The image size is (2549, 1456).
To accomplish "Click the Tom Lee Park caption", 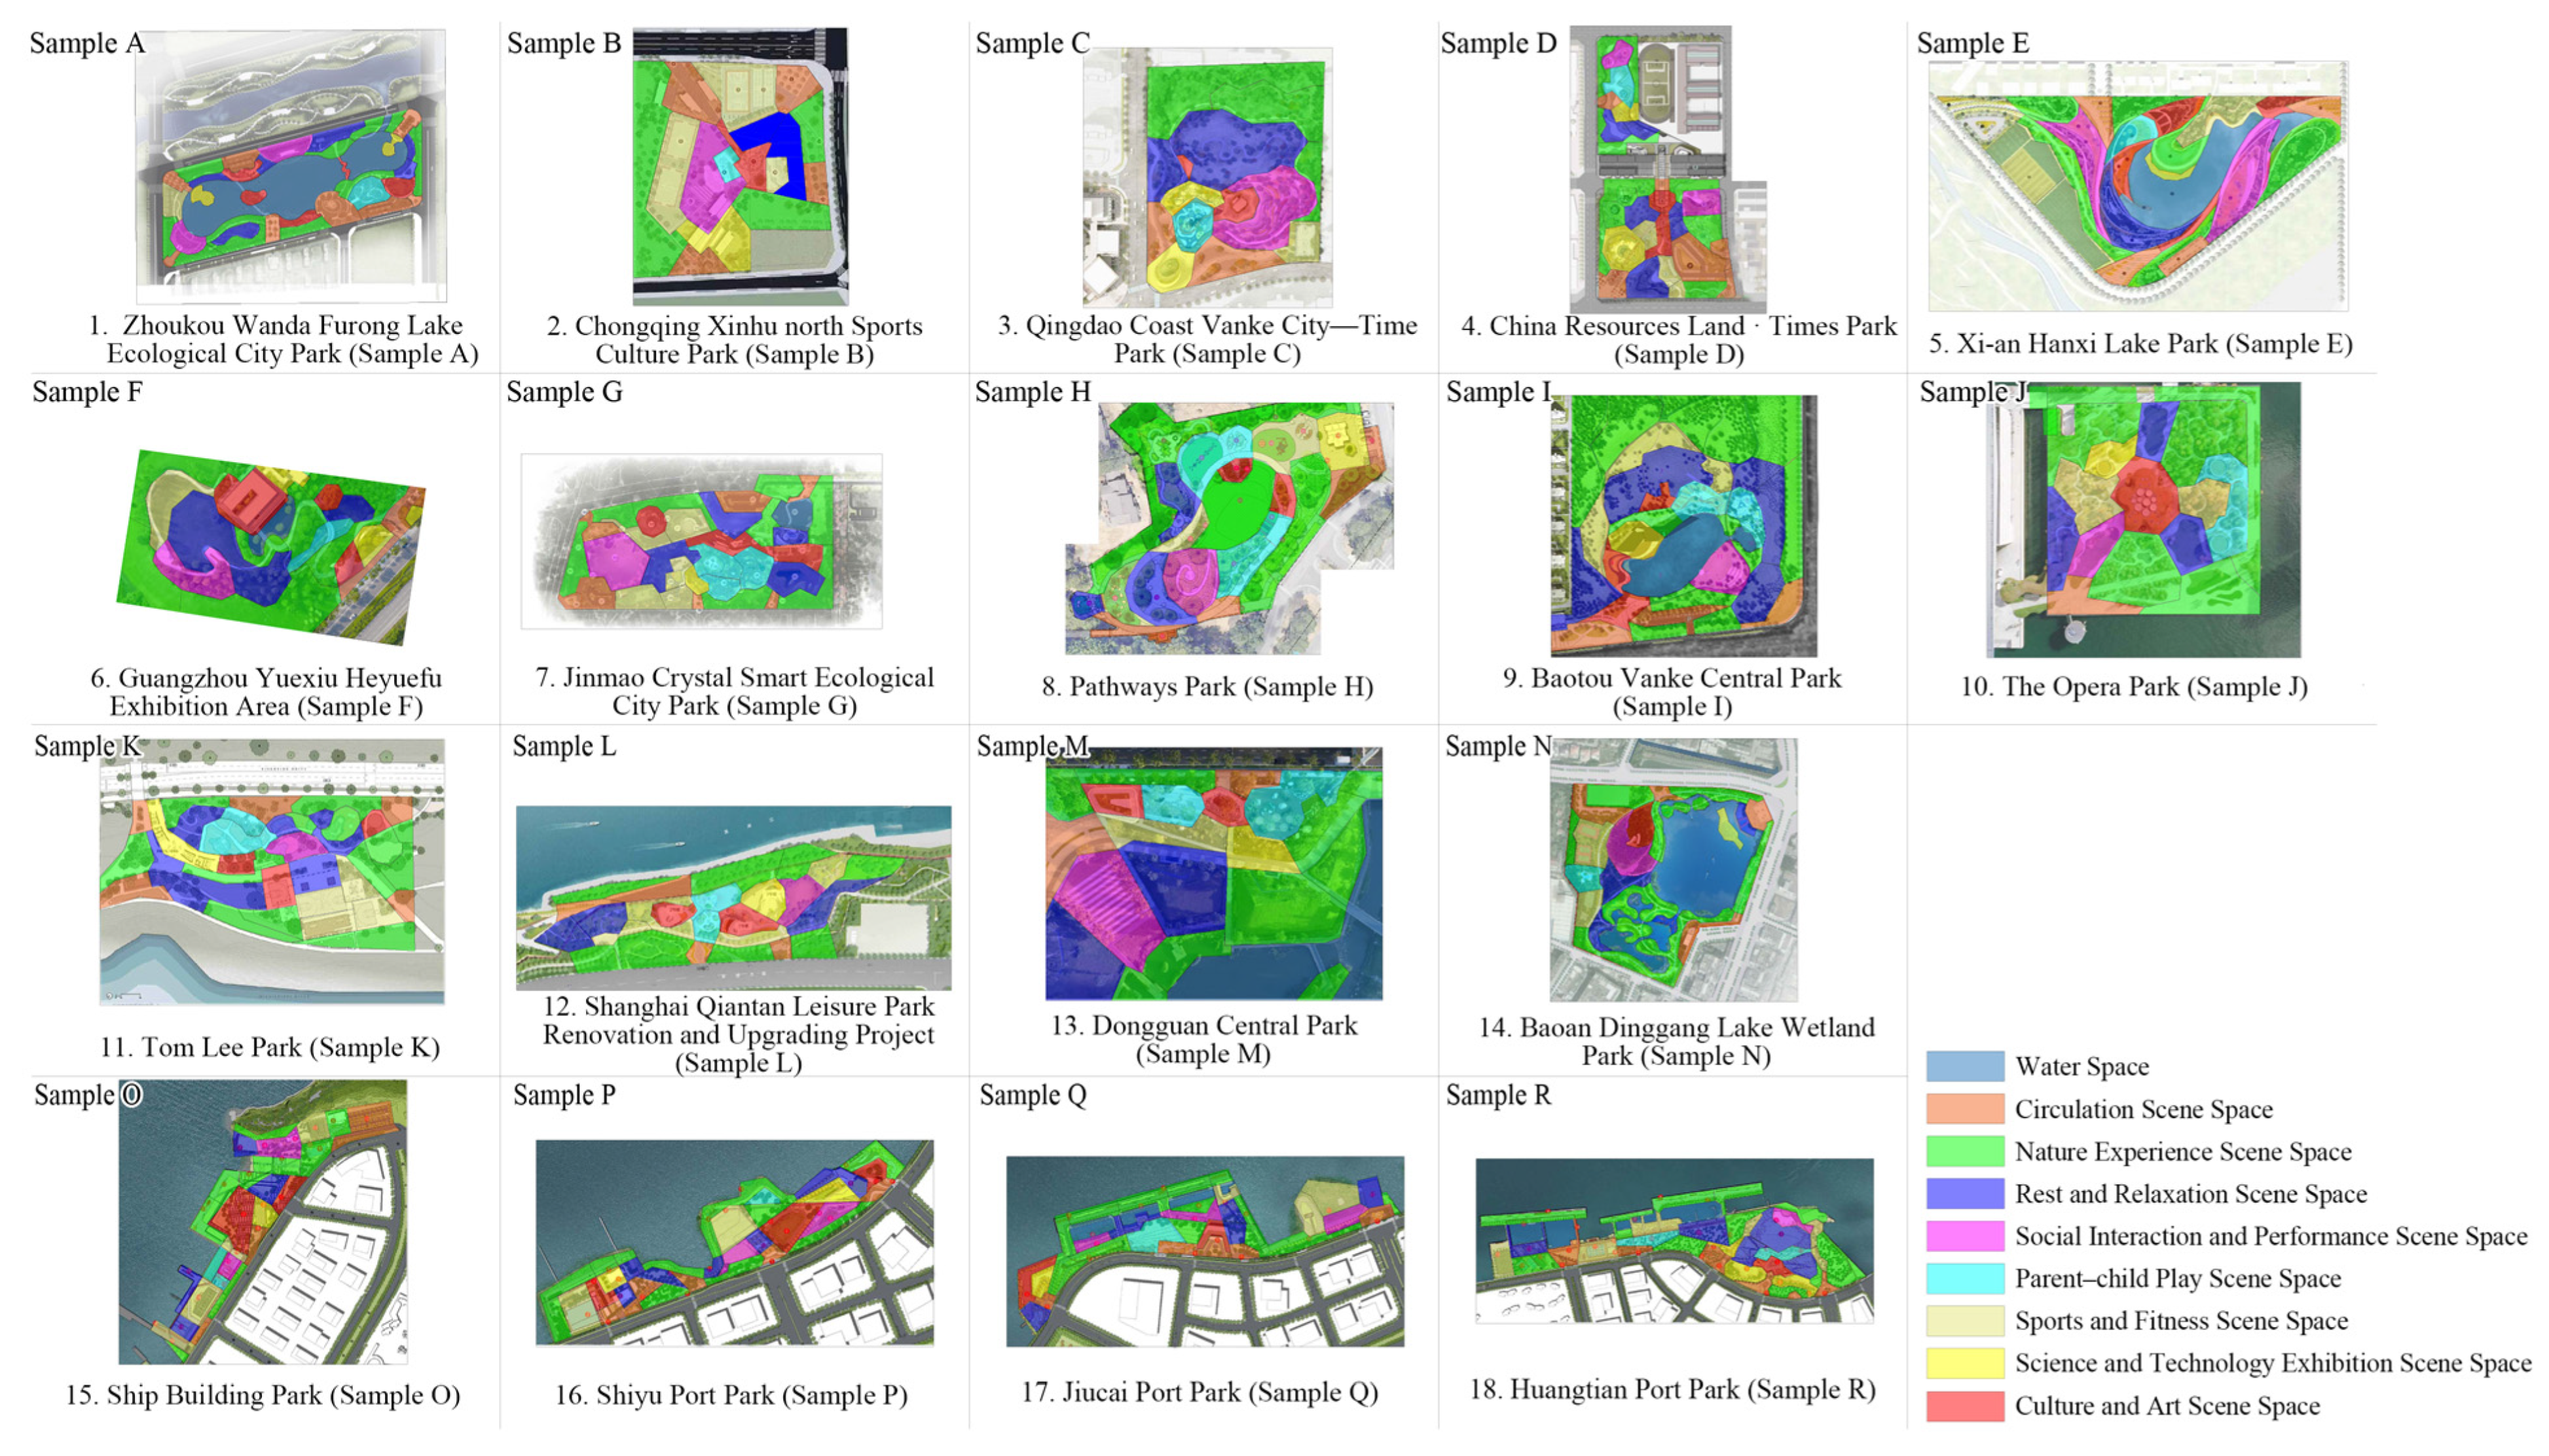I will pyautogui.click(x=269, y=1047).
